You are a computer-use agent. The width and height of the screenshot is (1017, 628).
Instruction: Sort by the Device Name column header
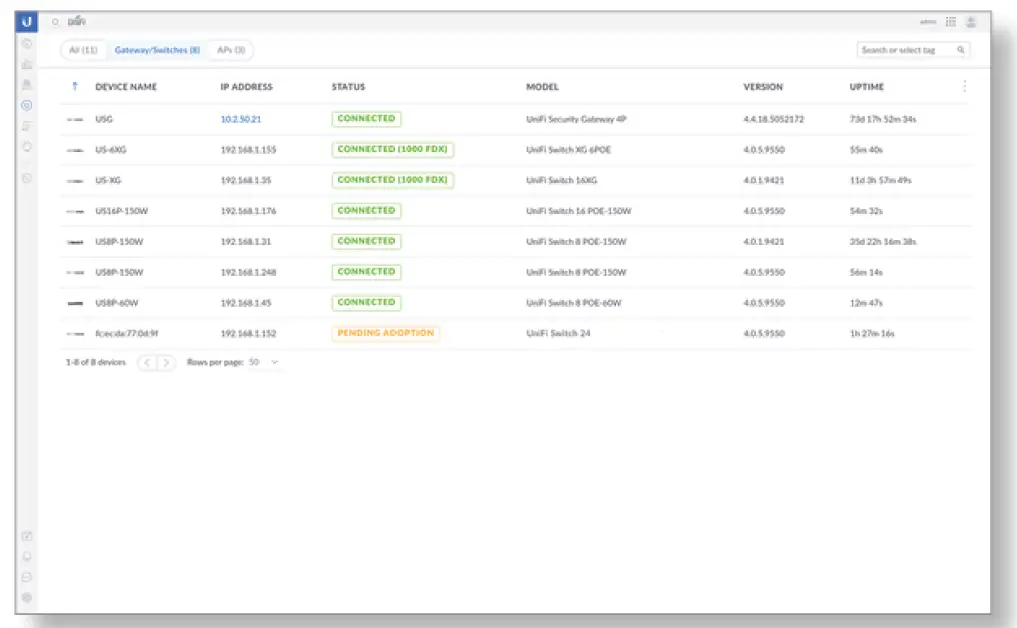[126, 87]
